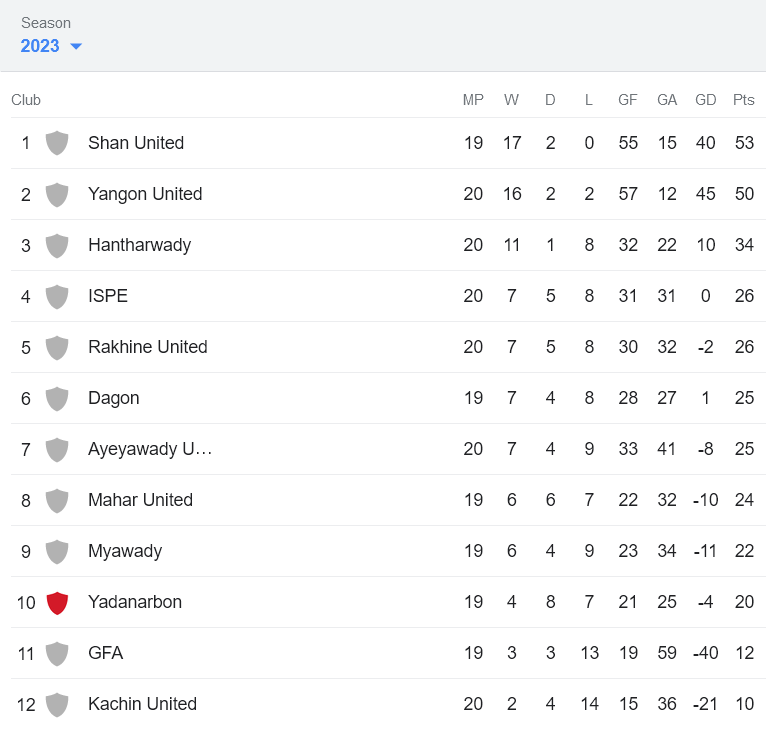Click Dagon's club crest icon
Viewport: 766px width, 731px height.
tap(57, 398)
